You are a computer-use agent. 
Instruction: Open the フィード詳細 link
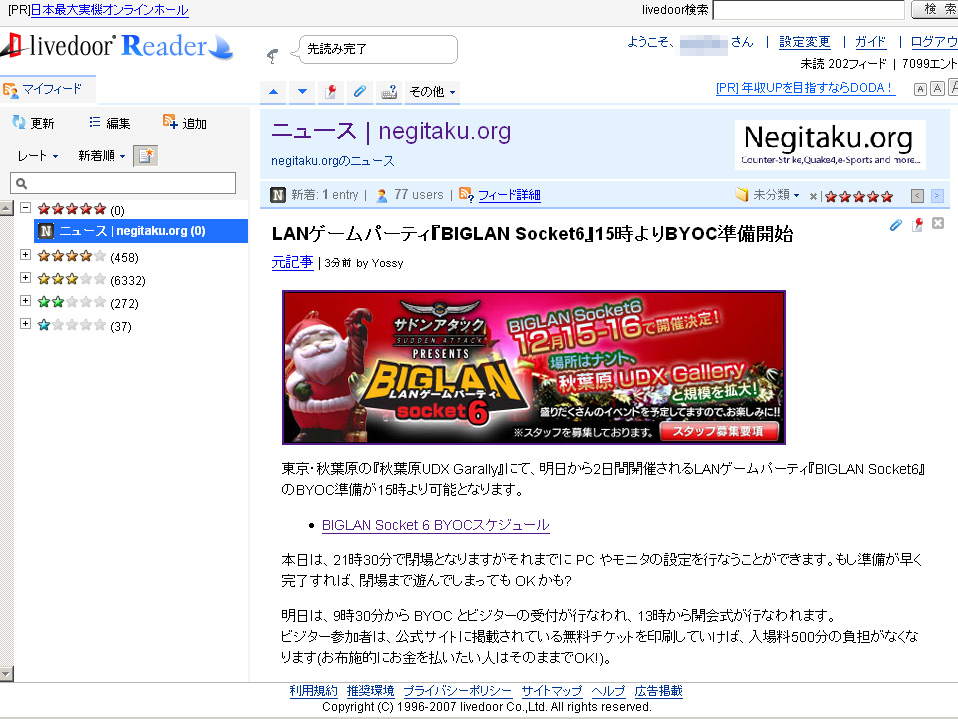click(x=509, y=195)
